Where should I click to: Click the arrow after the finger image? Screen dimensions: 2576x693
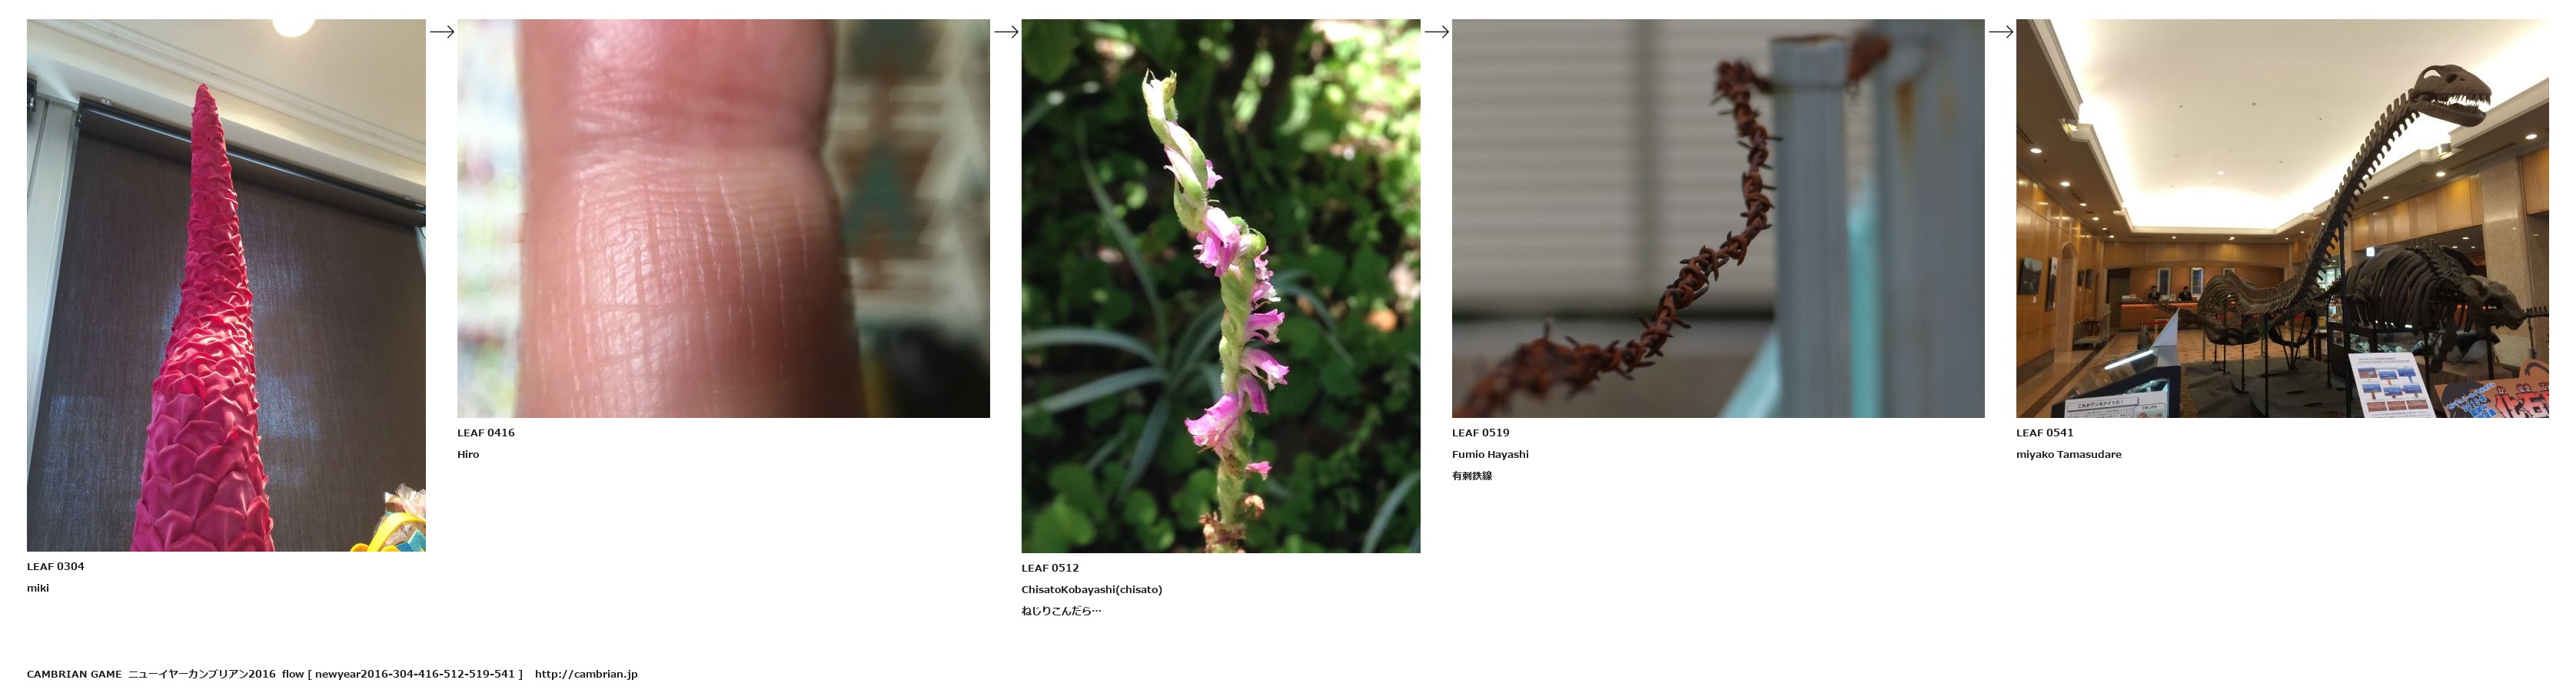tap(1006, 32)
